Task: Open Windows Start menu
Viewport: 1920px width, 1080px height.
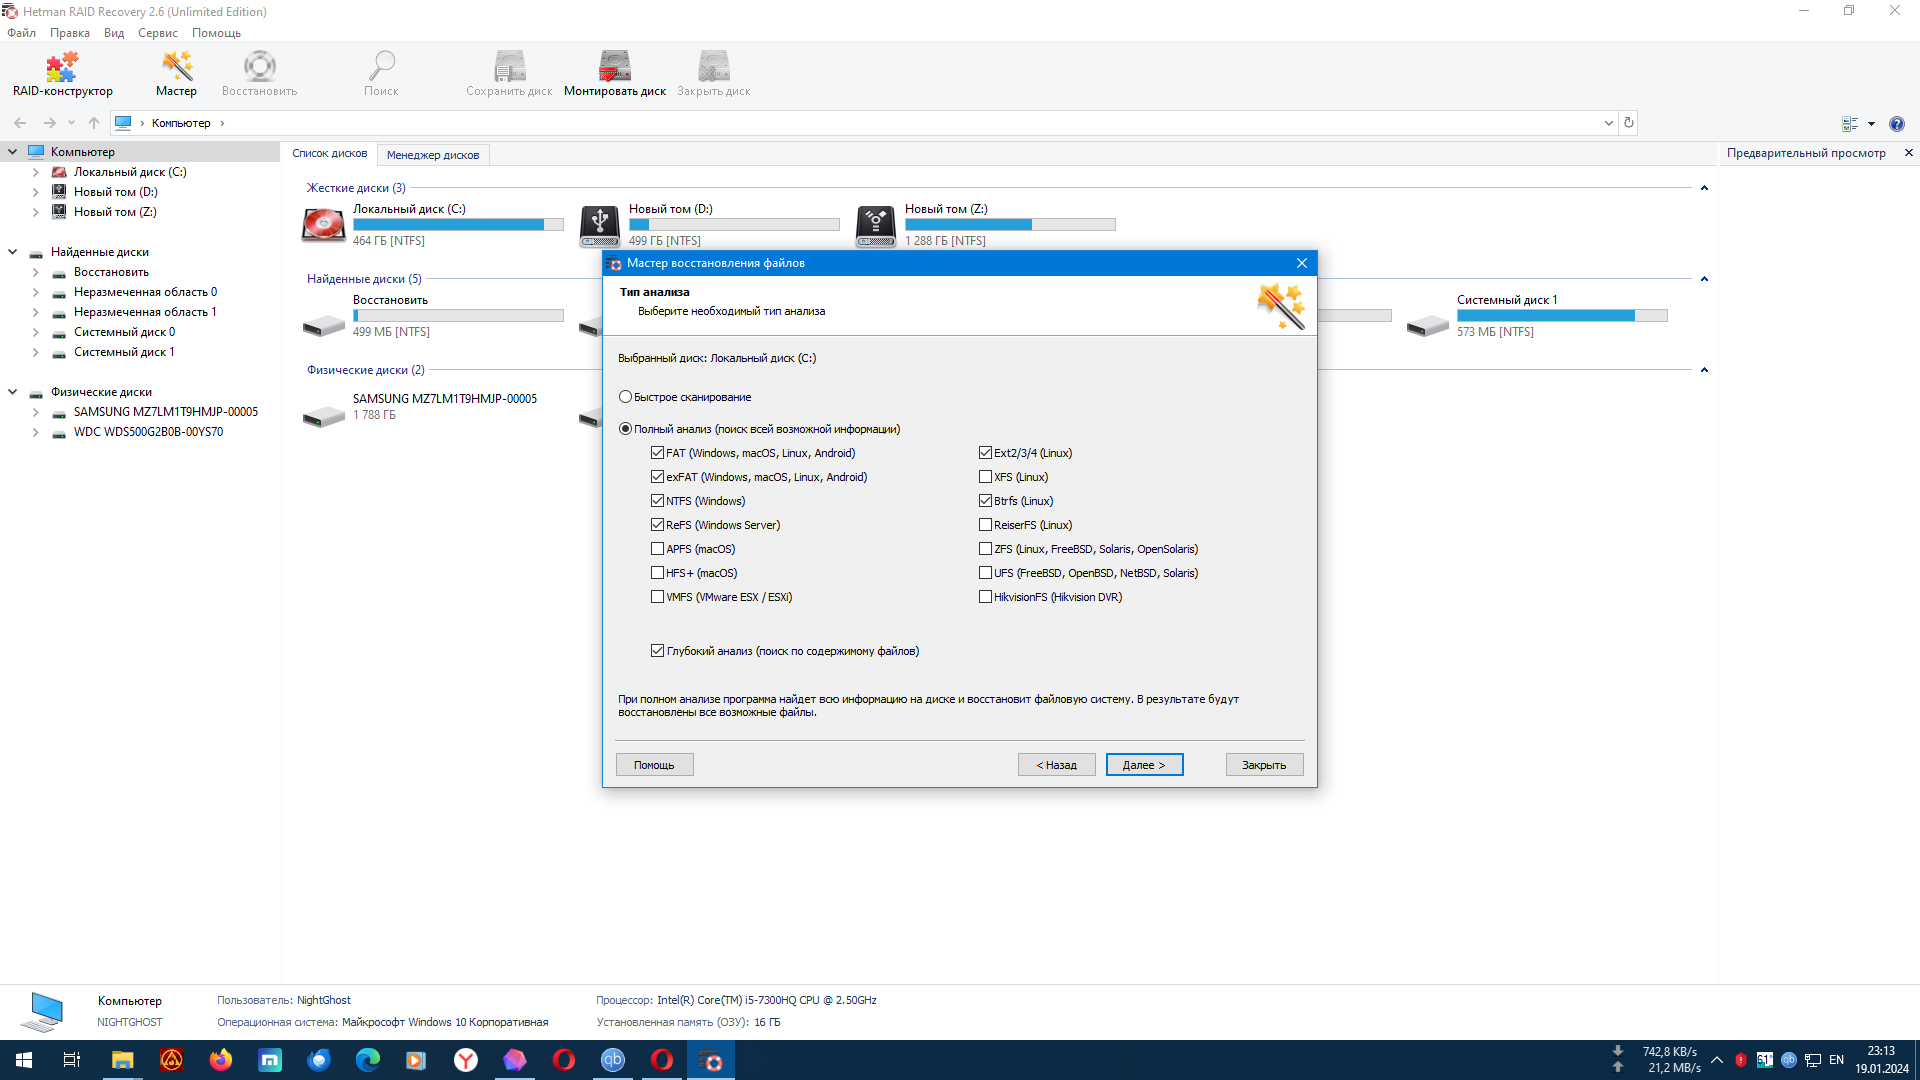Action: [x=24, y=1060]
